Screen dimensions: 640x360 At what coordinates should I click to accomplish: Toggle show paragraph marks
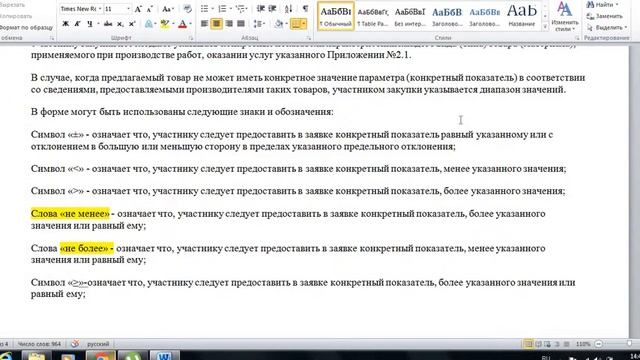(x=305, y=9)
